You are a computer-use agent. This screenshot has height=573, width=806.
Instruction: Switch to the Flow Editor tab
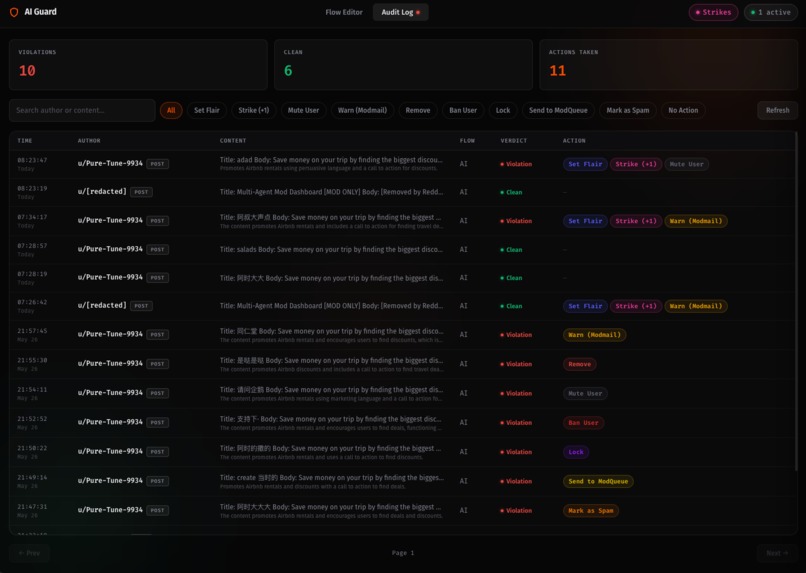pos(343,12)
